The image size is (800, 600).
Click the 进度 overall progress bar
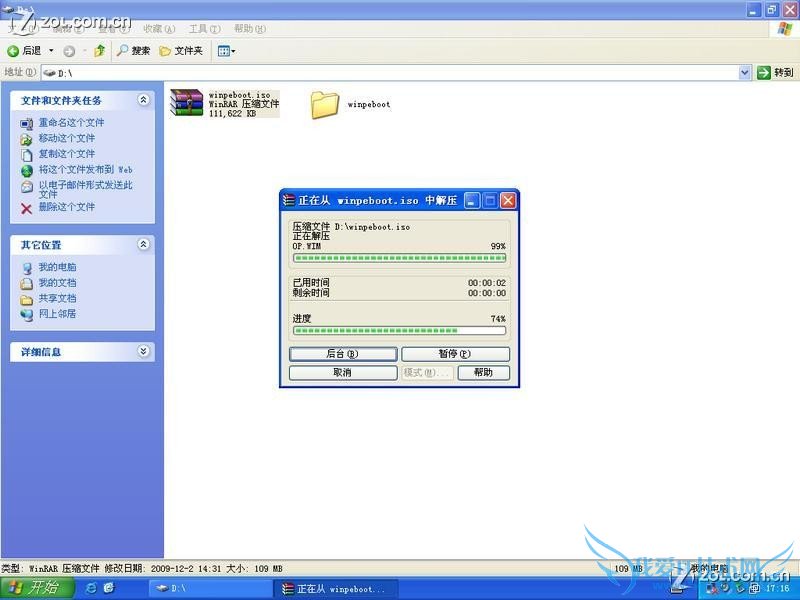click(399, 330)
